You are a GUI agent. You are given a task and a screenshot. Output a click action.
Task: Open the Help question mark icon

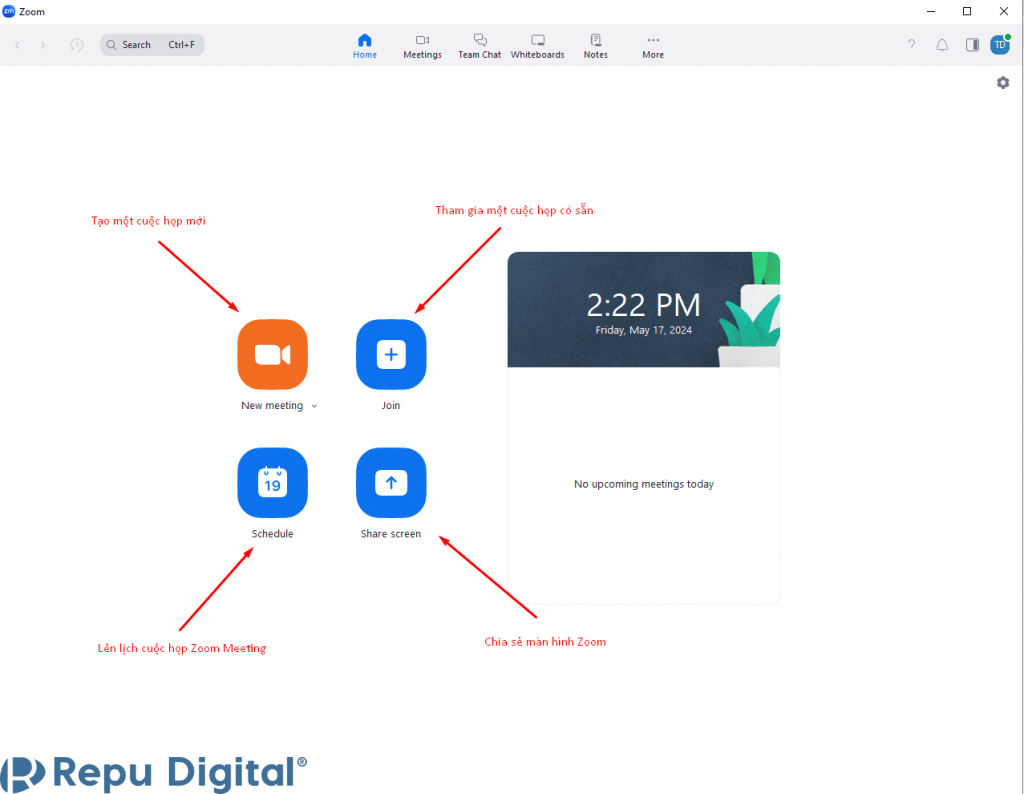(912, 44)
